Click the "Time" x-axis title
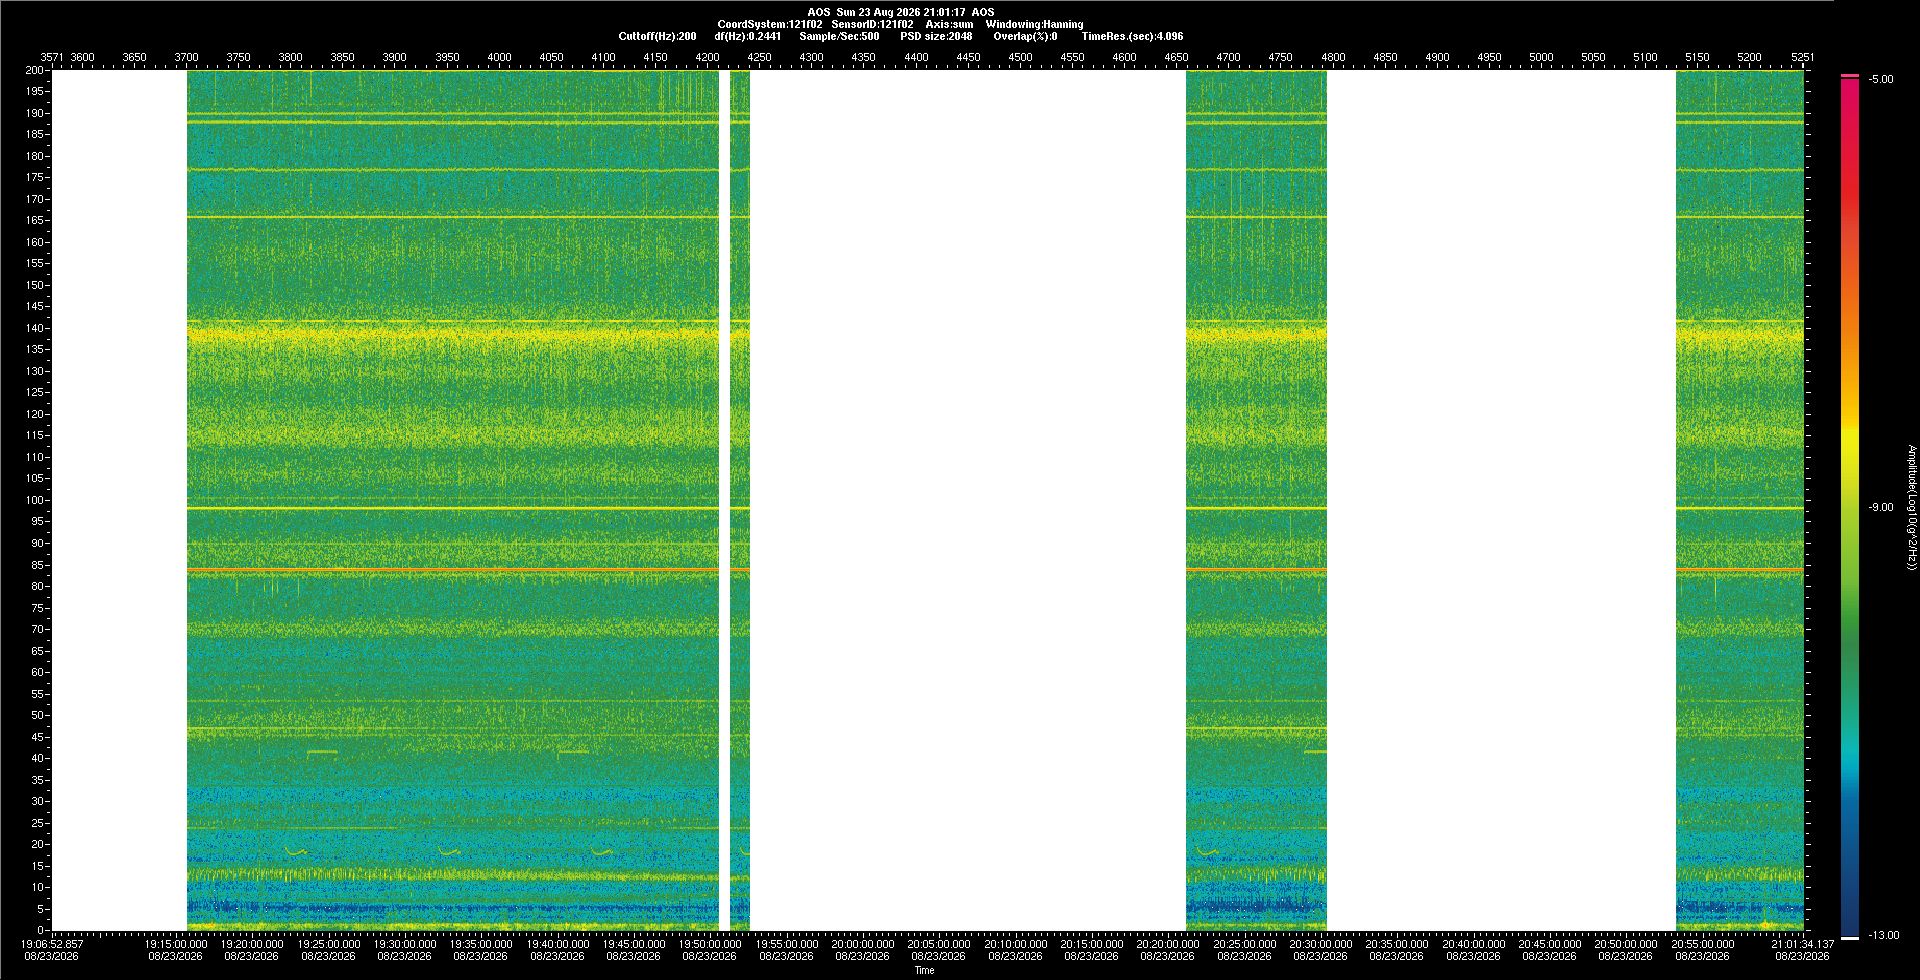The image size is (1920, 980). tap(924, 970)
